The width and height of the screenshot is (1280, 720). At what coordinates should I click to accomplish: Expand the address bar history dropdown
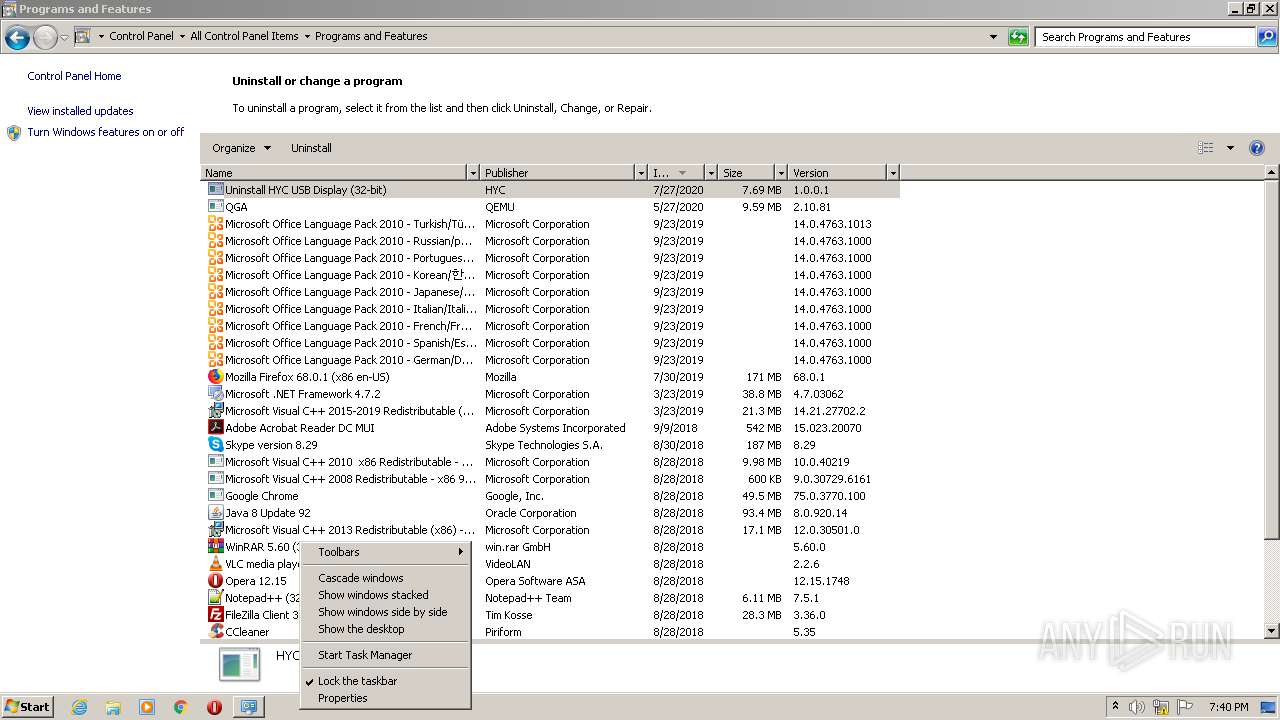[x=993, y=37]
